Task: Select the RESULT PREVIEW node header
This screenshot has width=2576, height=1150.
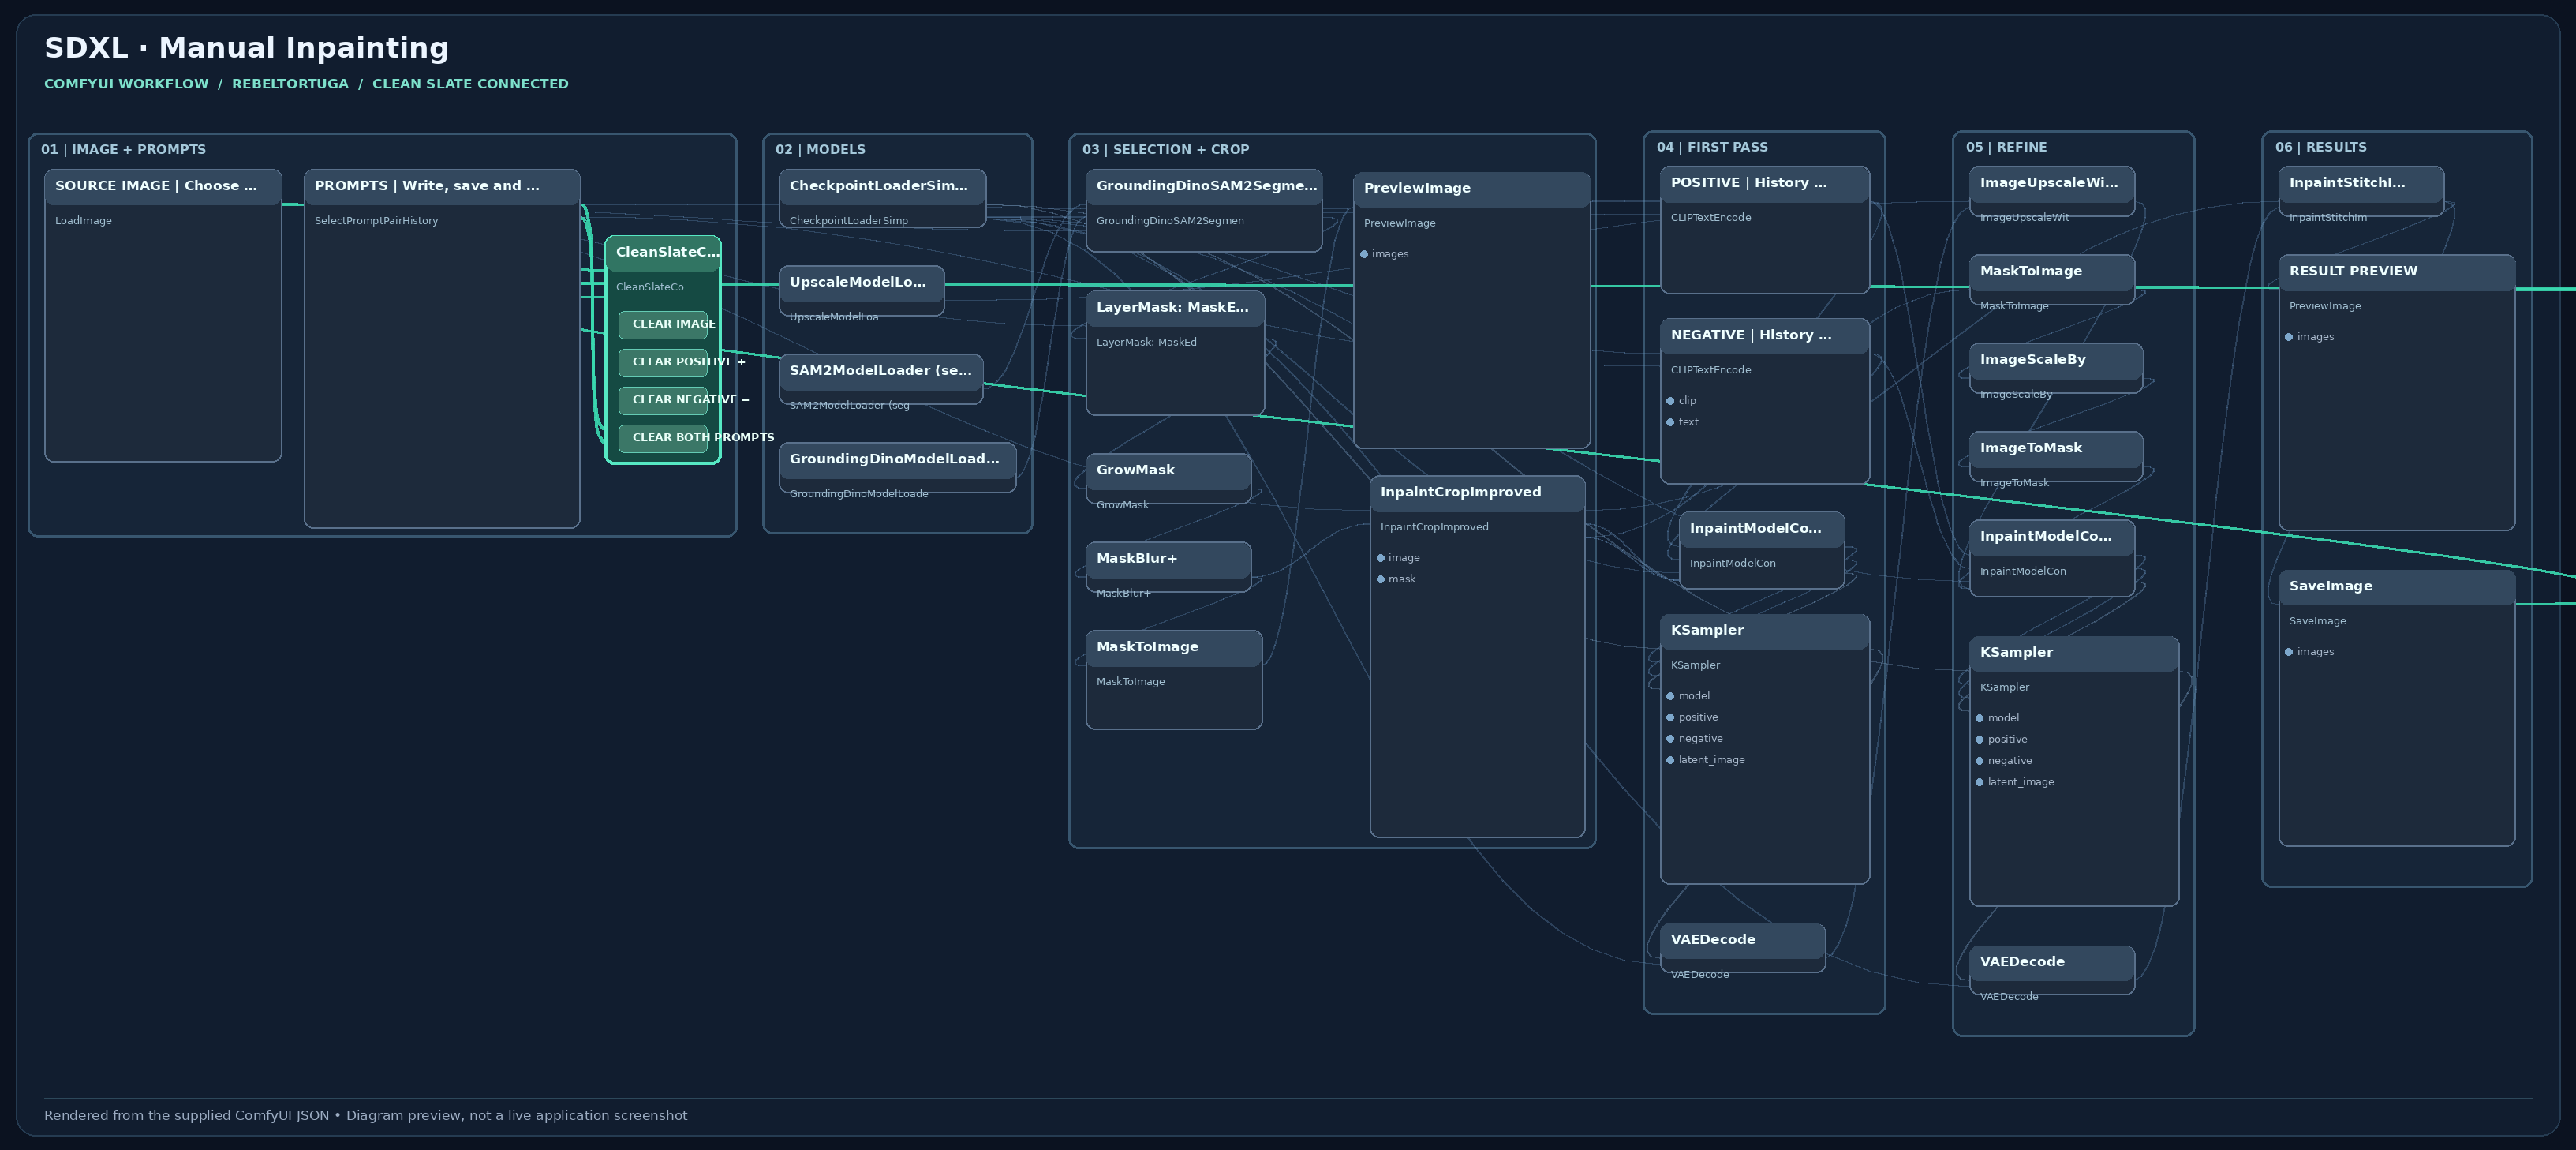Action: point(2397,272)
